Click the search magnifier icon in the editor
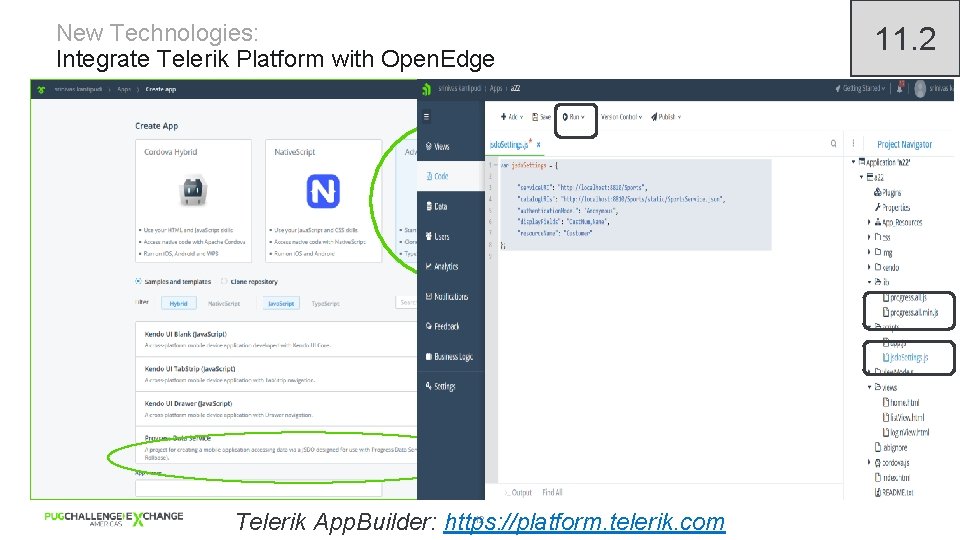 [x=833, y=144]
